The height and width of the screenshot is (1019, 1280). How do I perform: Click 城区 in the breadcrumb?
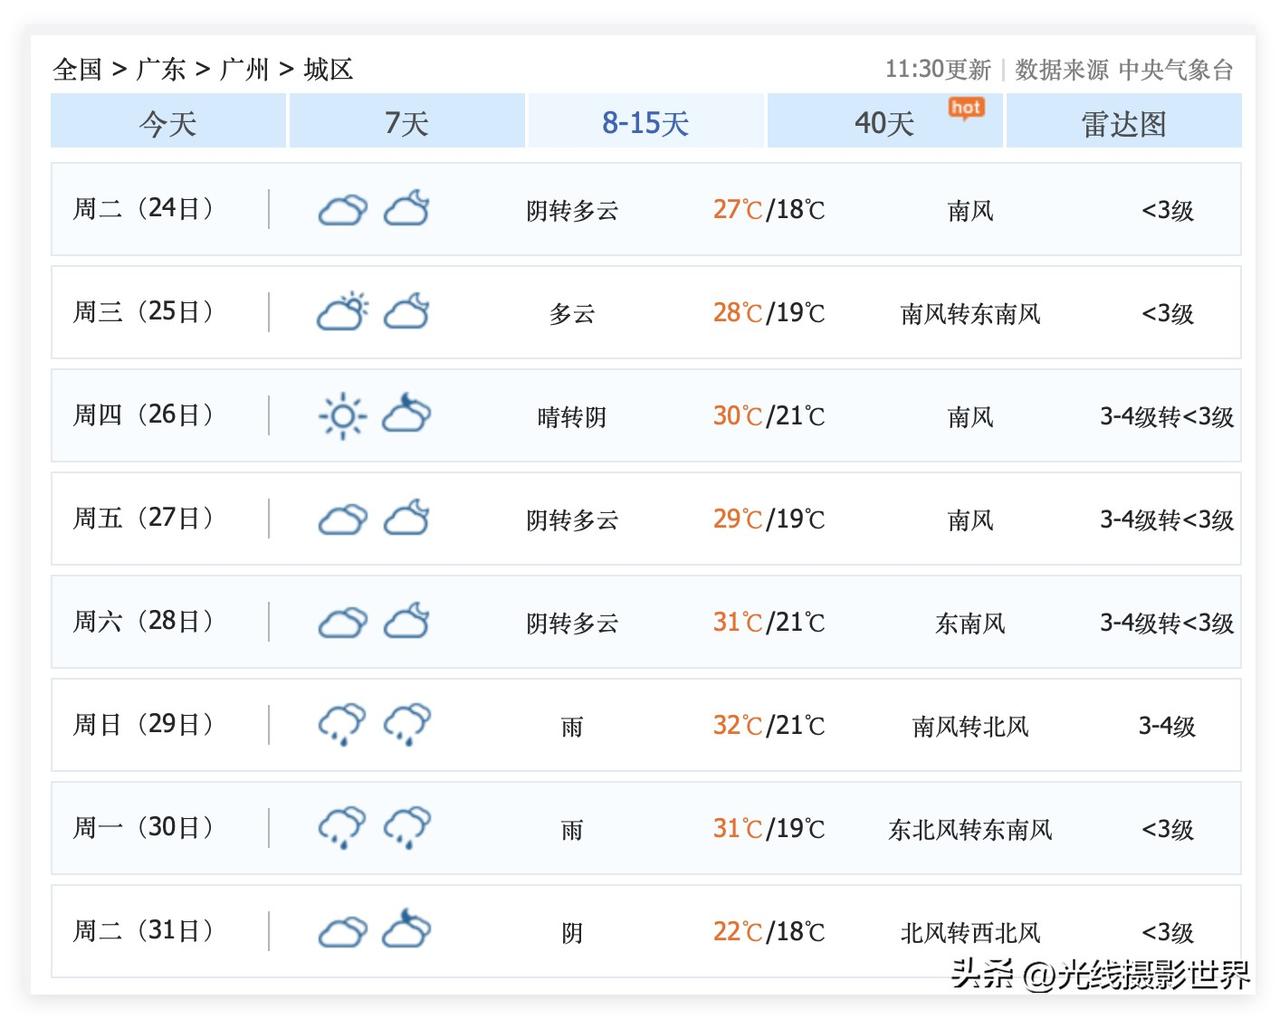click(329, 69)
